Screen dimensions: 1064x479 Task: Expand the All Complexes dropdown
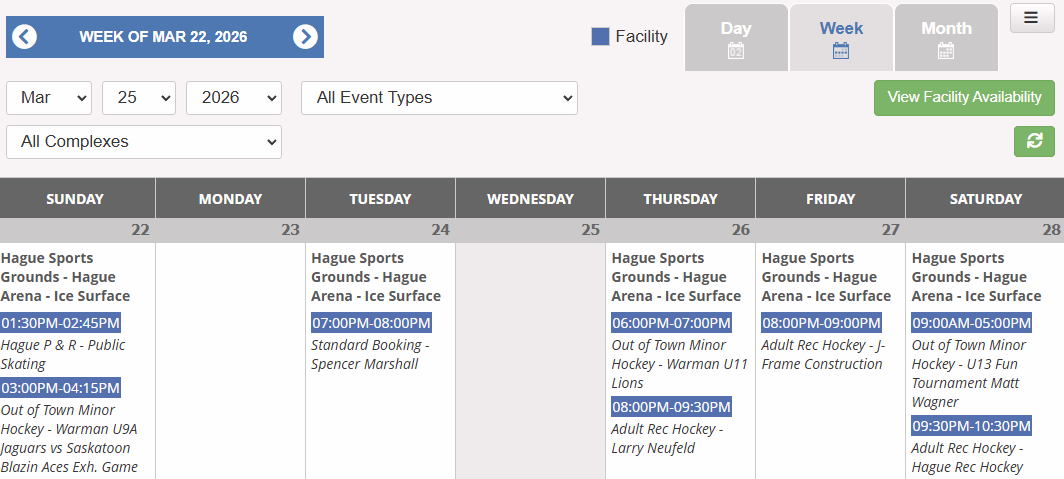click(x=144, y=142)
